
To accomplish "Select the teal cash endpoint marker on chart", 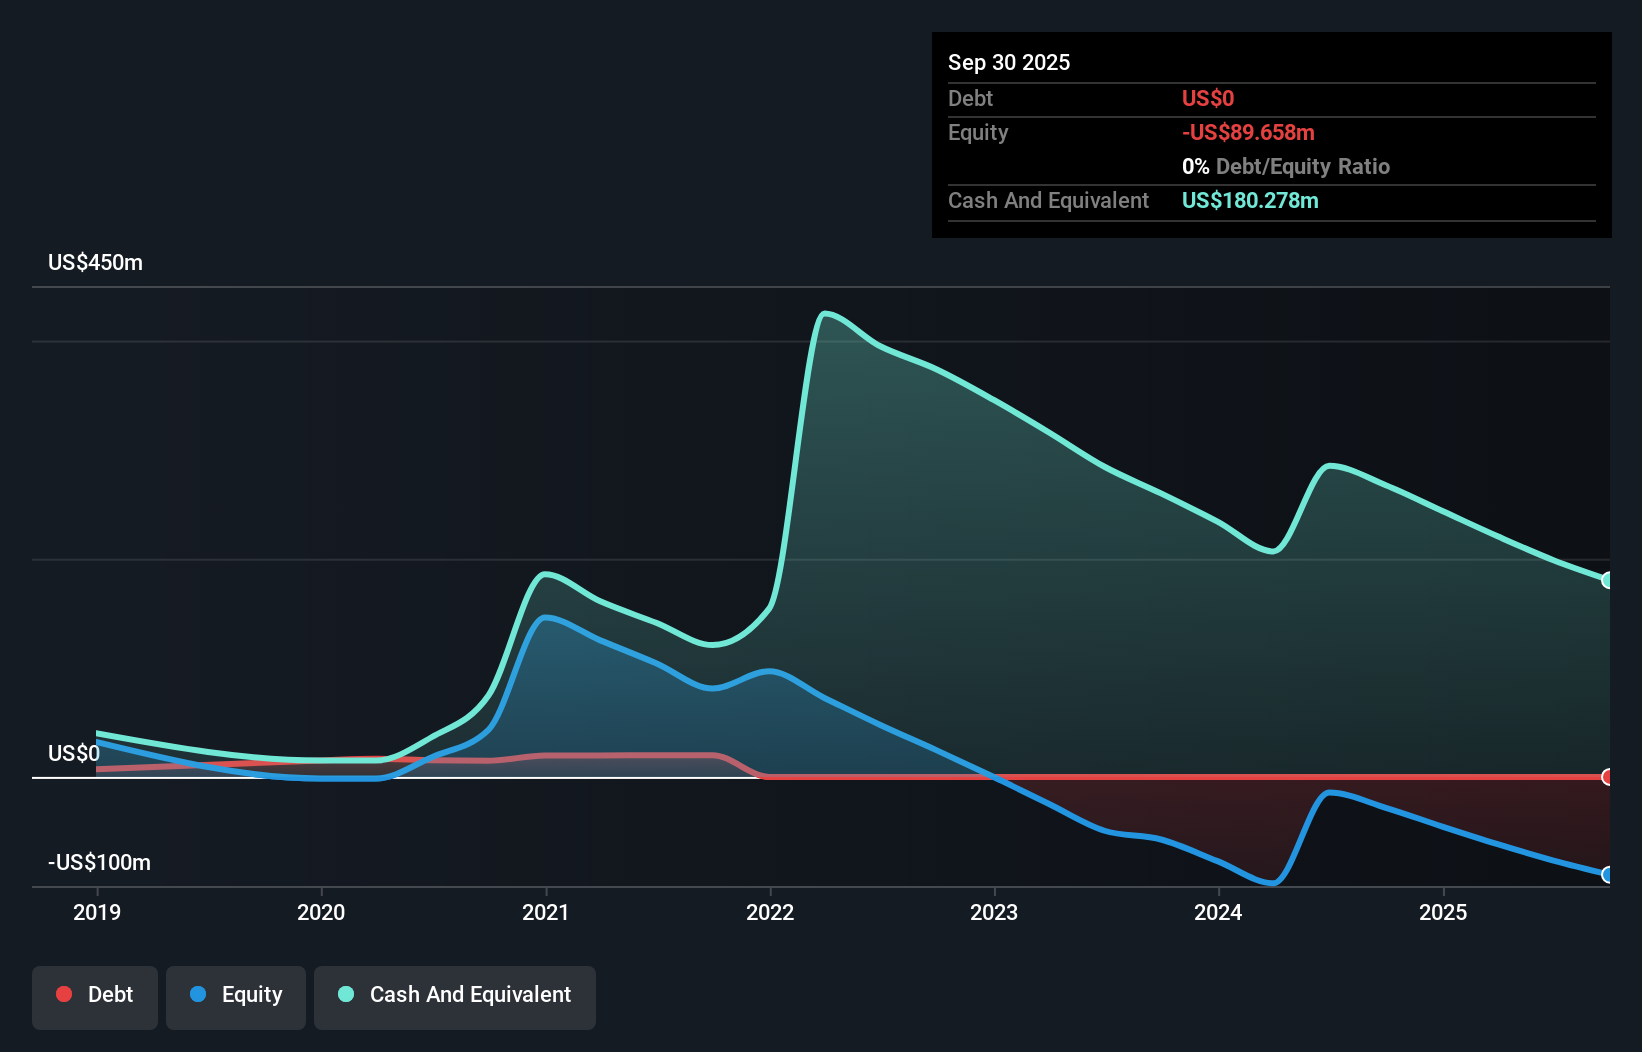I will [x=1606, y=578].
